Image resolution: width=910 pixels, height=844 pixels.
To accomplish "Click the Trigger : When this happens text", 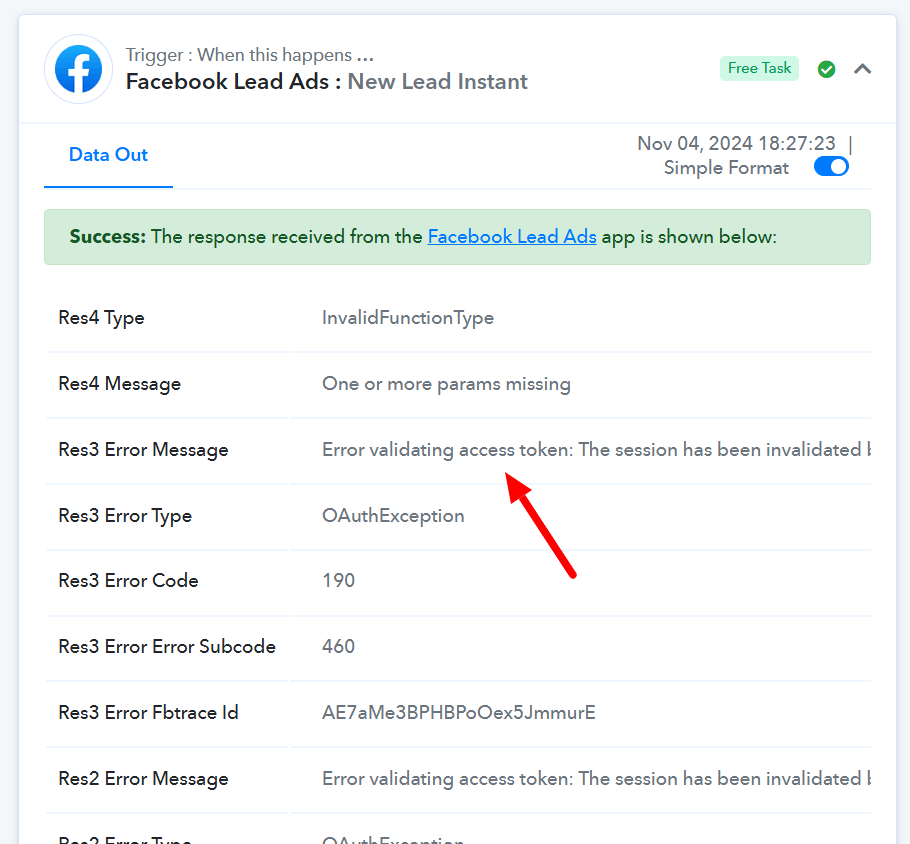I will click(x=250, y=55).
